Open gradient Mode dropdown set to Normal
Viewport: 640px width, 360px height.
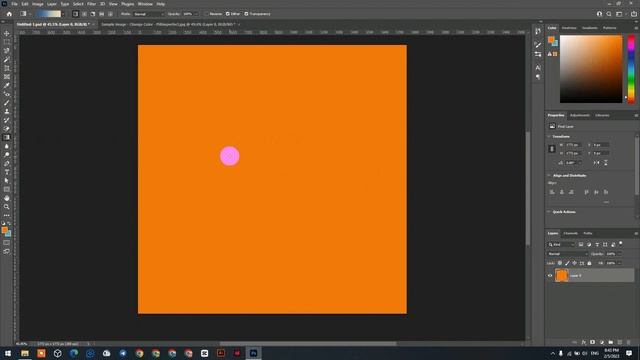(149, 14)
